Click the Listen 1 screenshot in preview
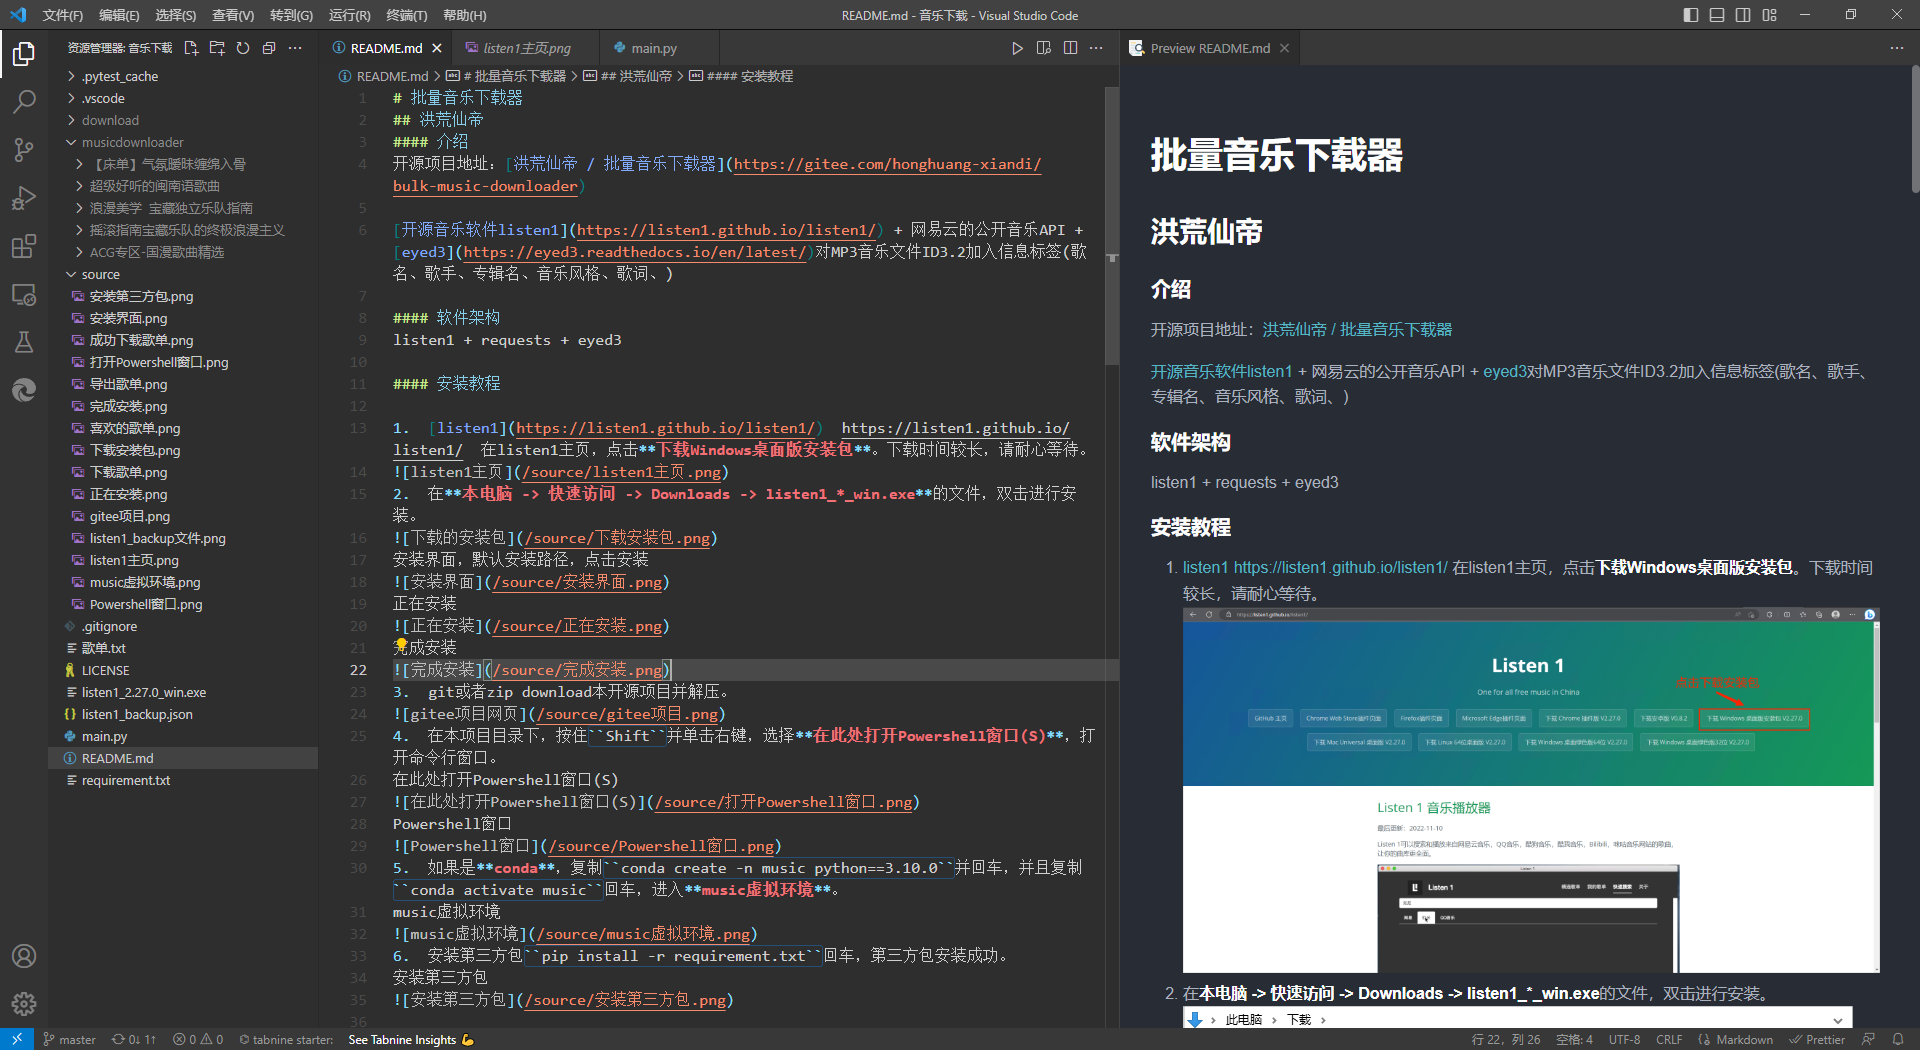 (x=1531, y=790)
